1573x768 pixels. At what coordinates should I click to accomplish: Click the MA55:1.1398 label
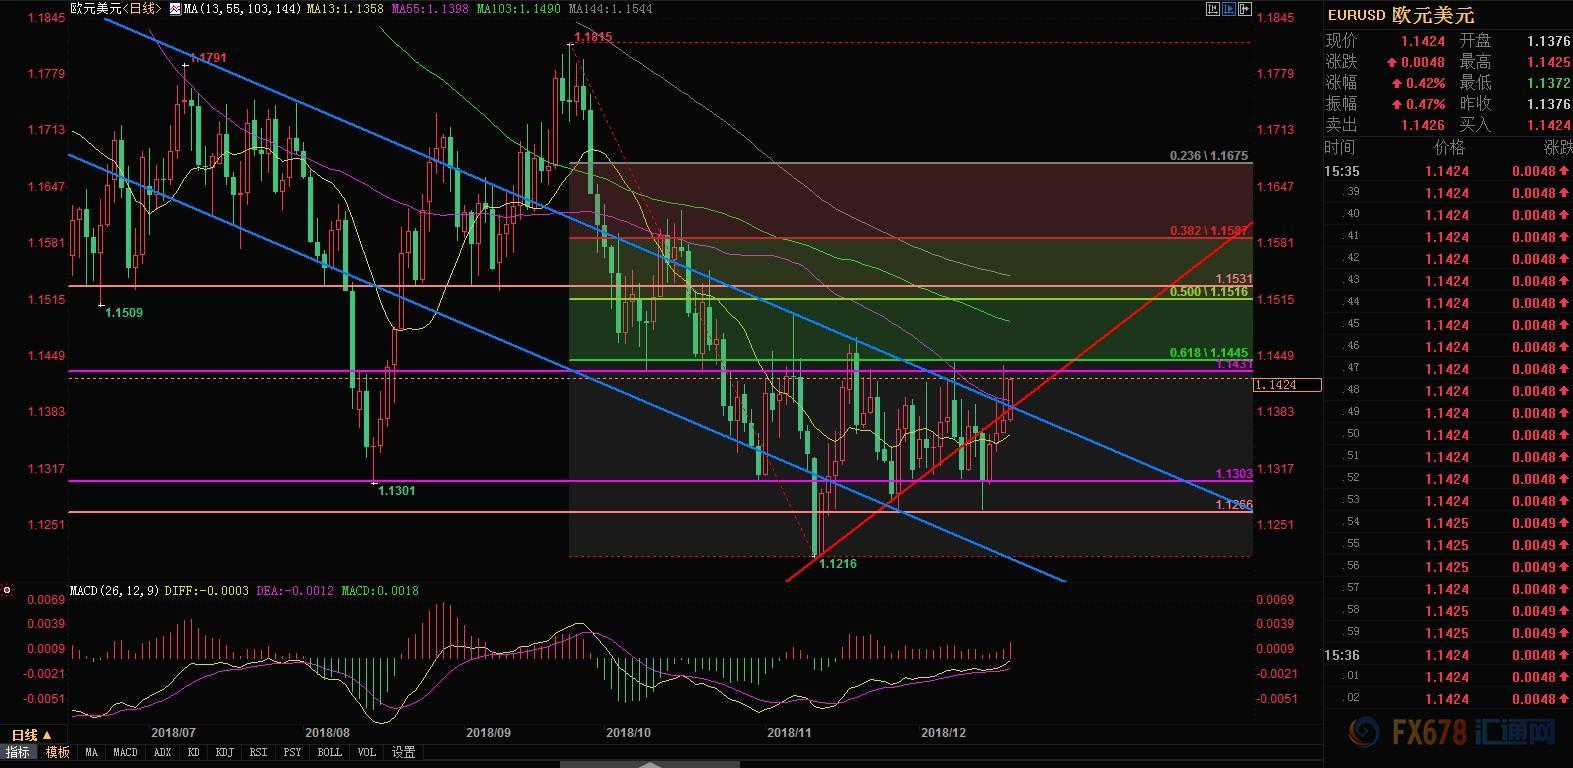point(430,9)
